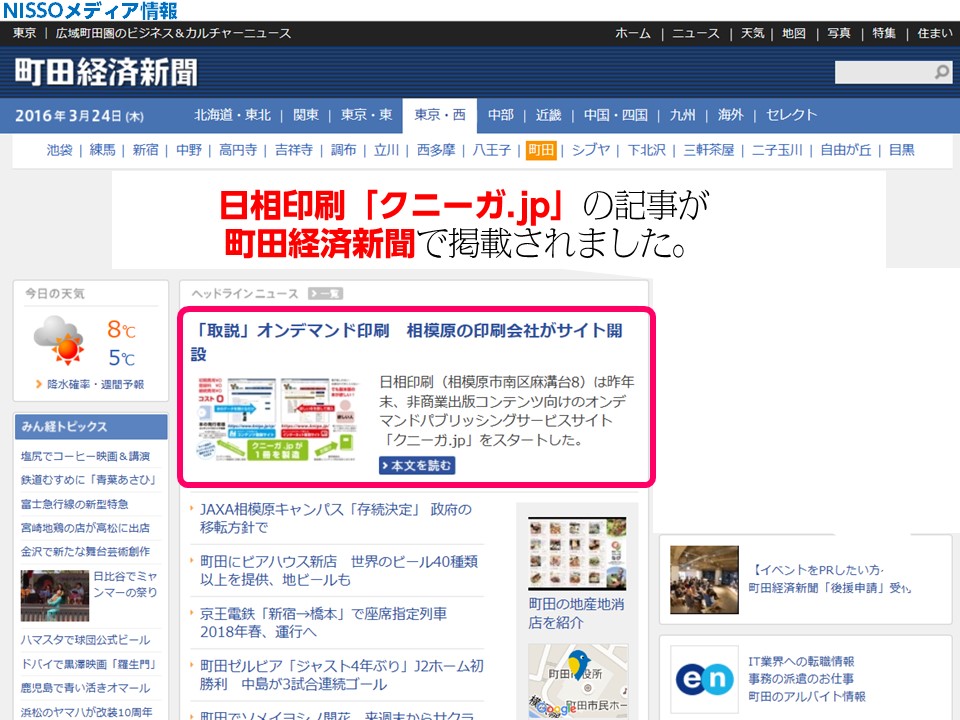Click the 一覧 badge beside ヘッドラインニュース
This screenshot has width=960, height=720.
pyautogui.click(x=325, y=294)
